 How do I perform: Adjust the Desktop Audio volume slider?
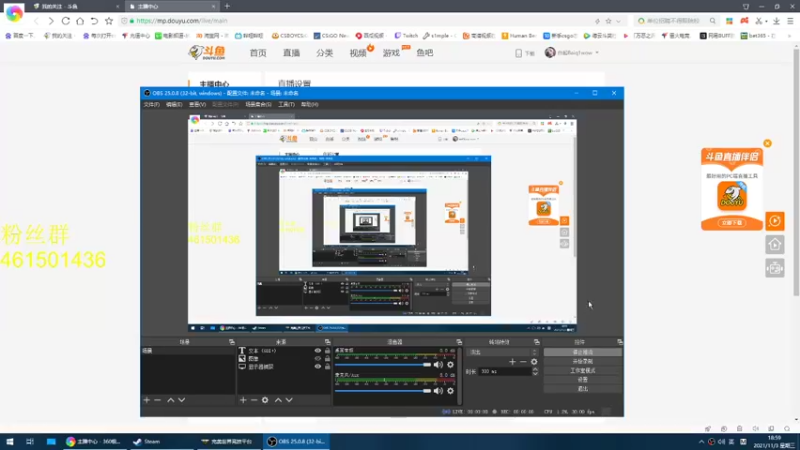(x=383, y=365)
